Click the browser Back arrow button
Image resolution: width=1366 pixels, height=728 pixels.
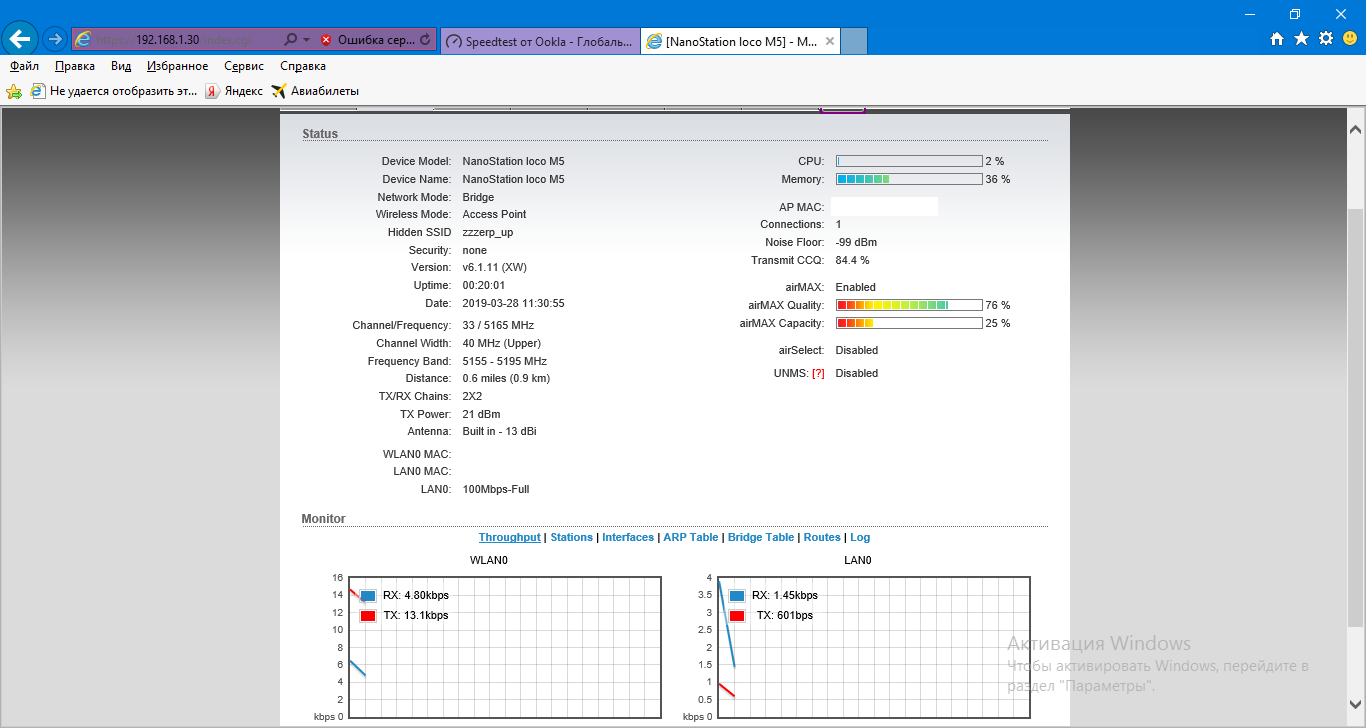click(21, 39)
